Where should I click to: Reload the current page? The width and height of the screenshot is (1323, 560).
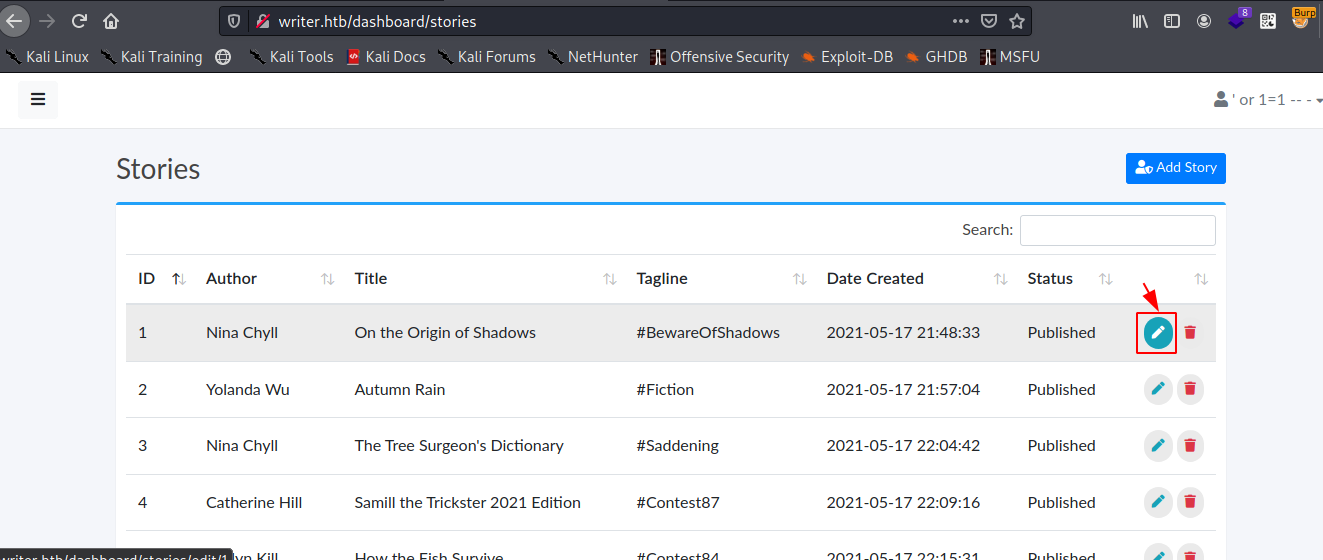[x=79, y=21]
